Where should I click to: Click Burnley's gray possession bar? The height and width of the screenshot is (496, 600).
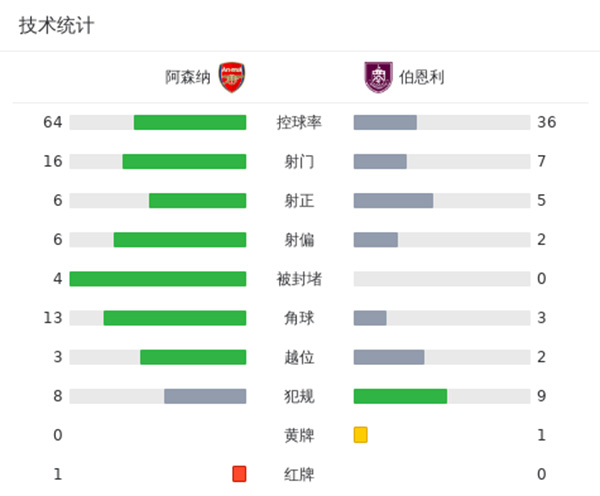tap(385, 123)
